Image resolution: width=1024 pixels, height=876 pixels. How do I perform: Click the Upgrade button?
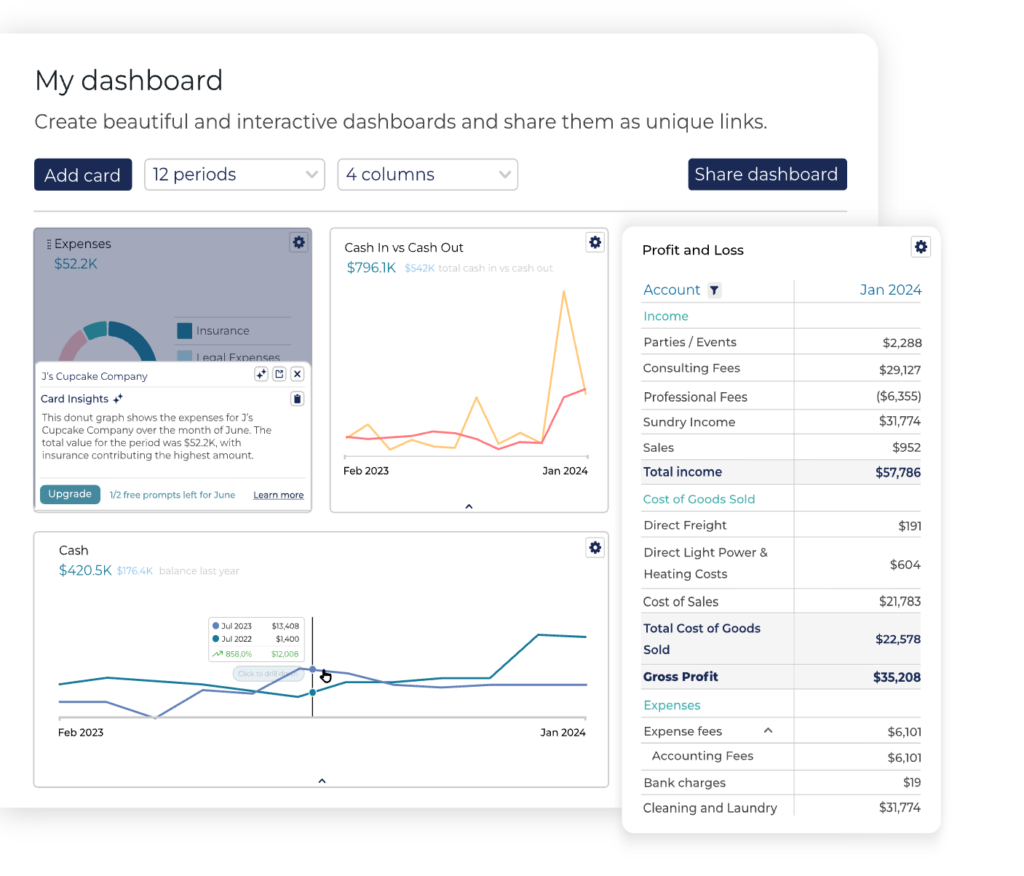tap(70, 494)
